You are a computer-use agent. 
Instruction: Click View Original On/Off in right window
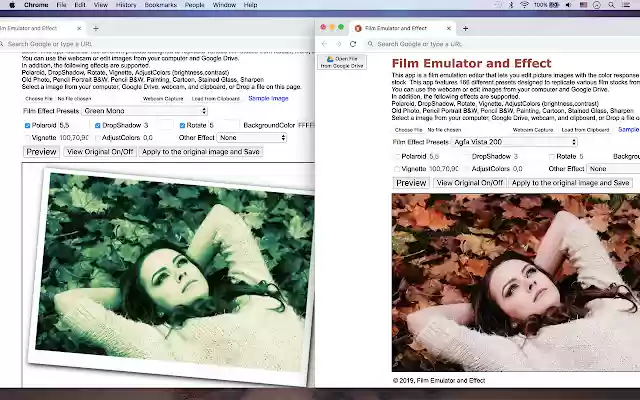(x=470, y=183)
